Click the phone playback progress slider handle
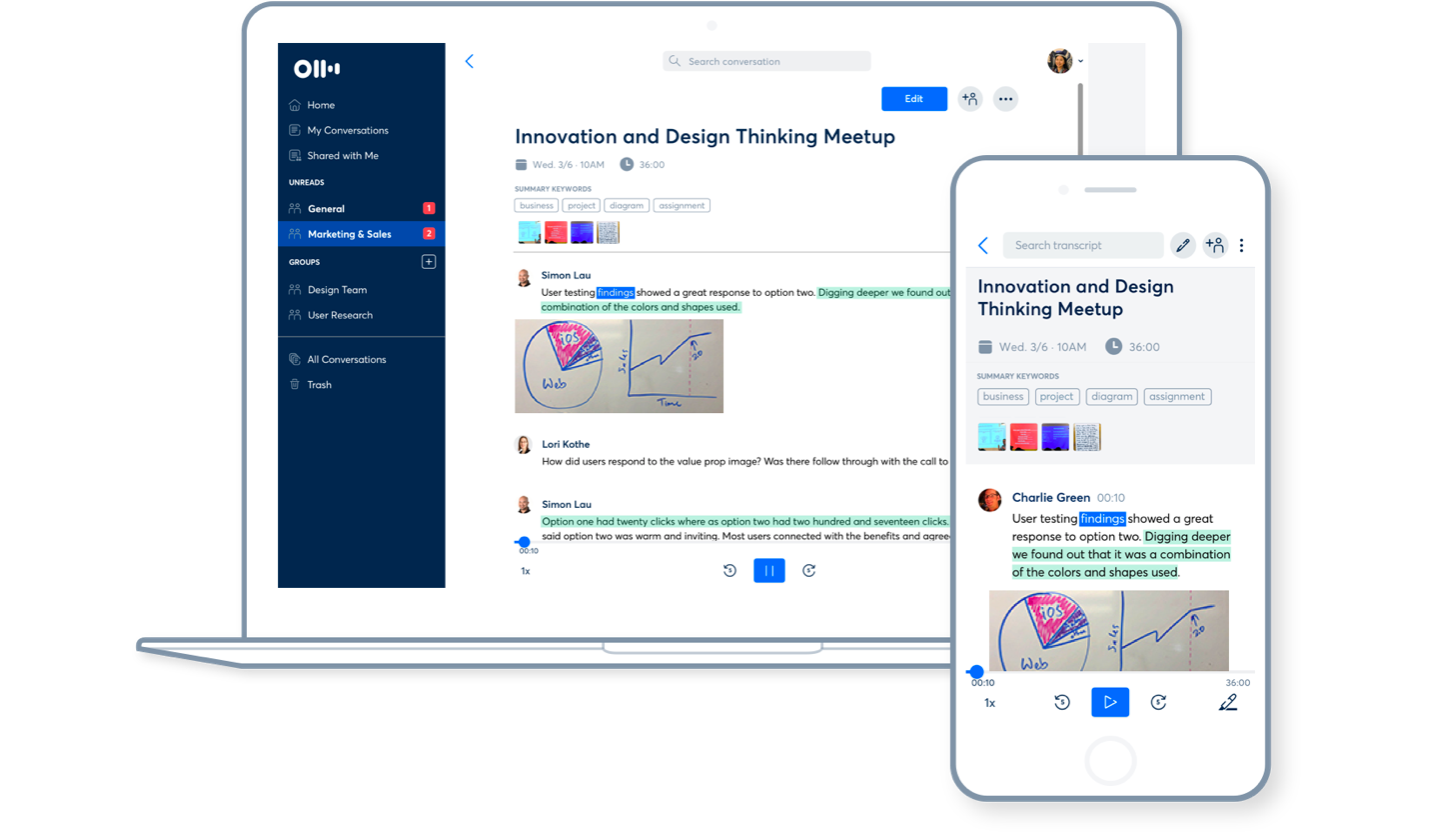1437x833 pixels. 976,672
